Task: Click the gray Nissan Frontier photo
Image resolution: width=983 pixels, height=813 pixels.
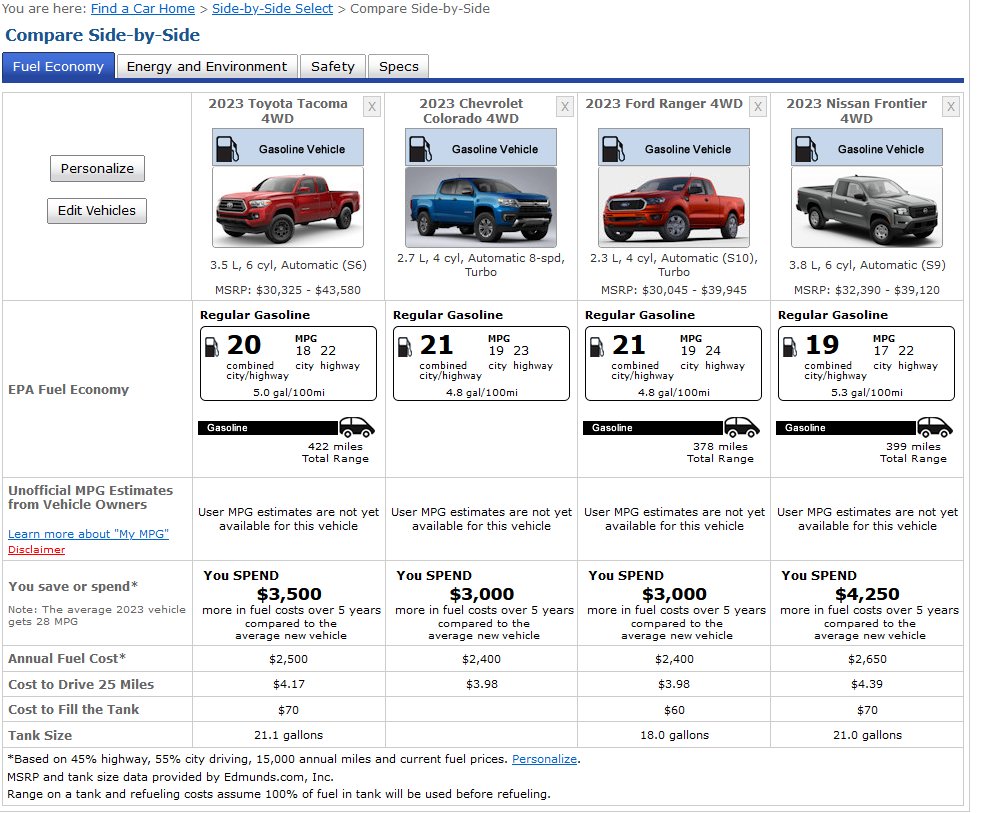Action: (867, 207)
